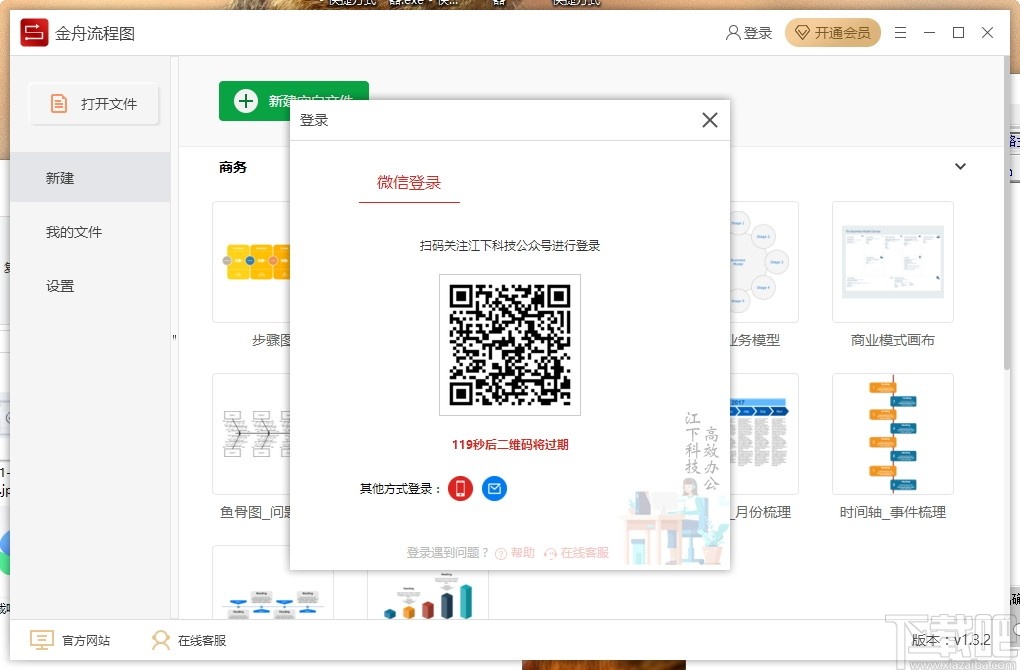Click the WeChat QR code

click(510, 345)
